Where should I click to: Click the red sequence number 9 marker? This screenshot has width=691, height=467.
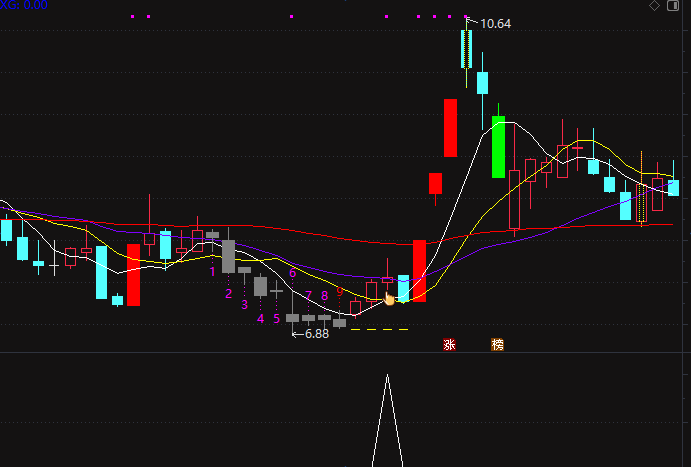[339, 291]
